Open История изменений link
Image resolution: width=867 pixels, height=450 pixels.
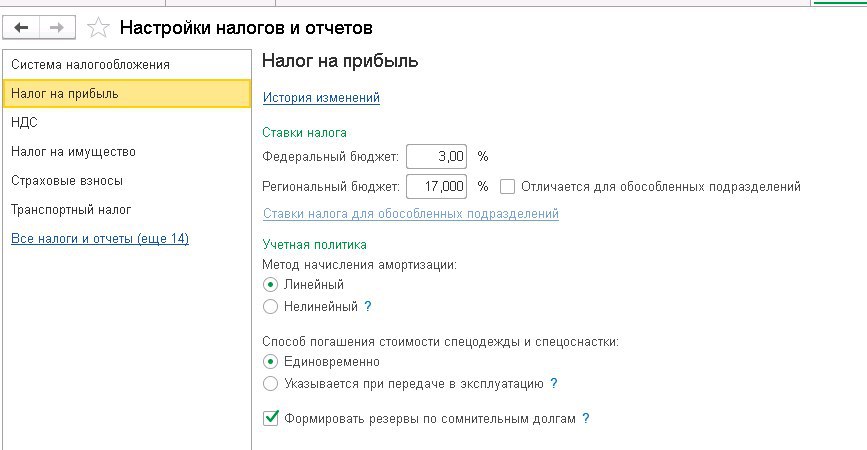321,98
